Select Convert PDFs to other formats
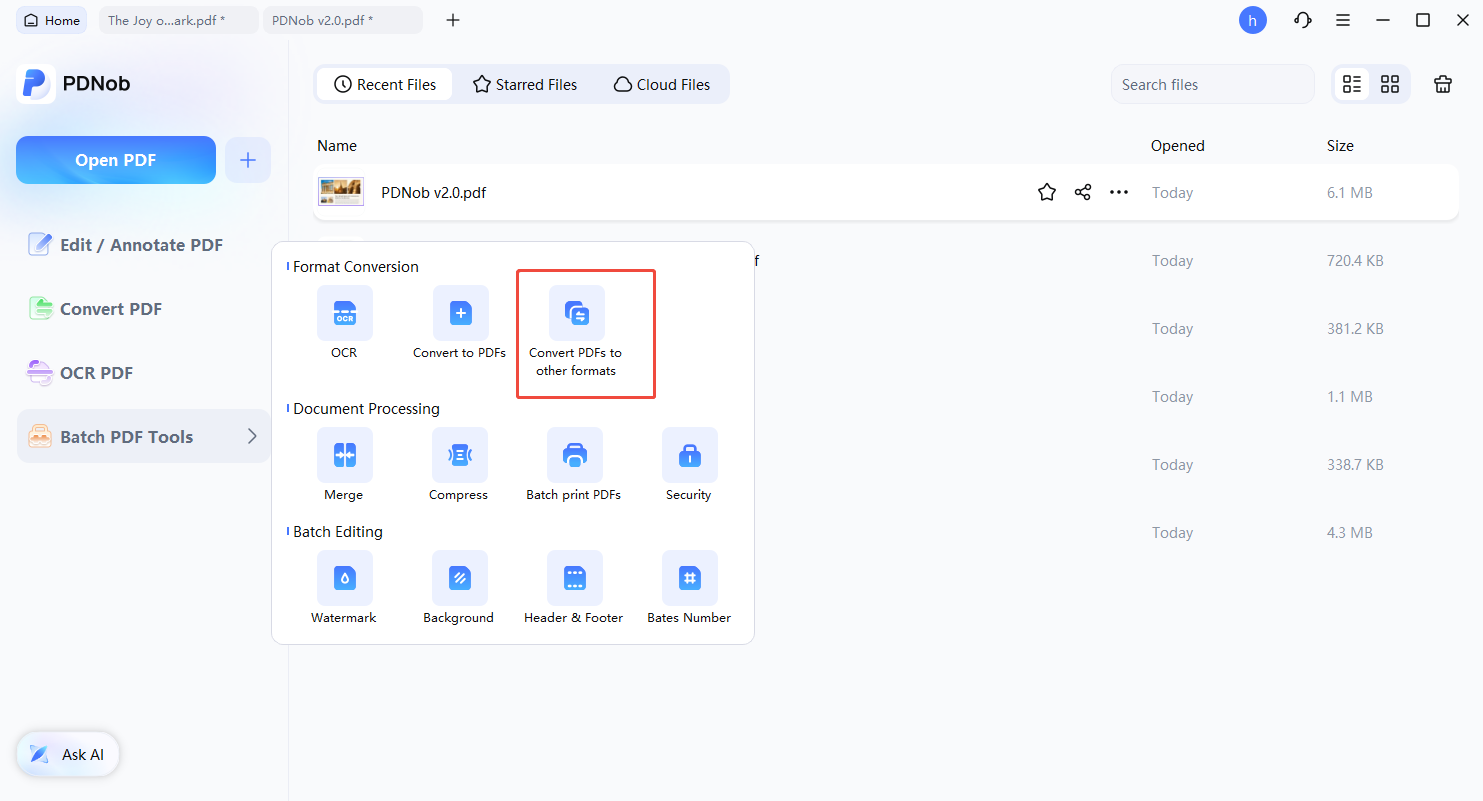Viewport: 1483px width, 801px height. pyautogui.click(x=576, y=313)
